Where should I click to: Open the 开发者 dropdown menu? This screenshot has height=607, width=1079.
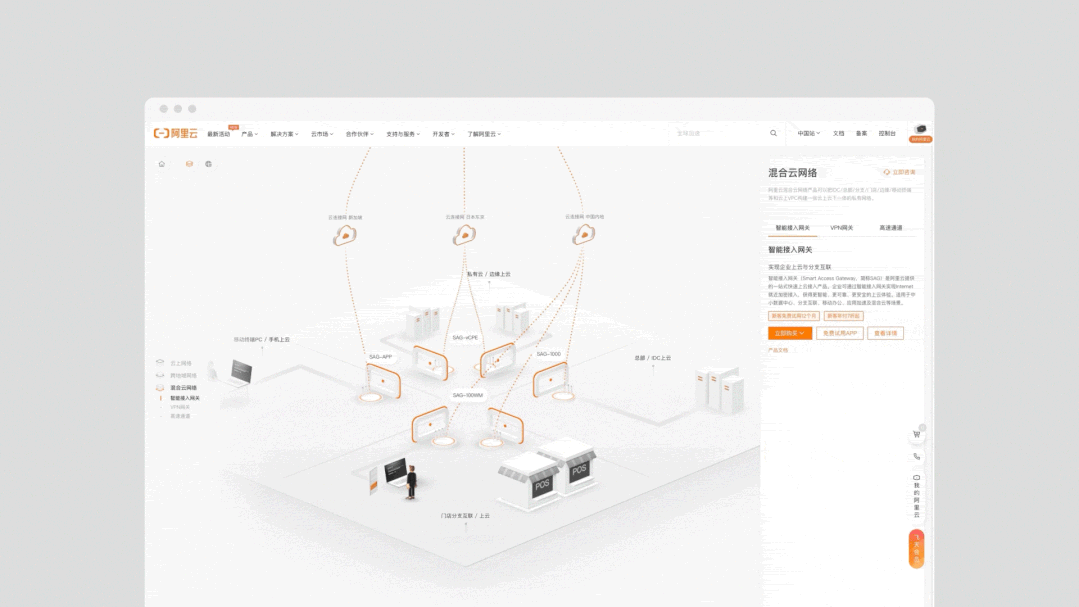[x=443, y=134]
